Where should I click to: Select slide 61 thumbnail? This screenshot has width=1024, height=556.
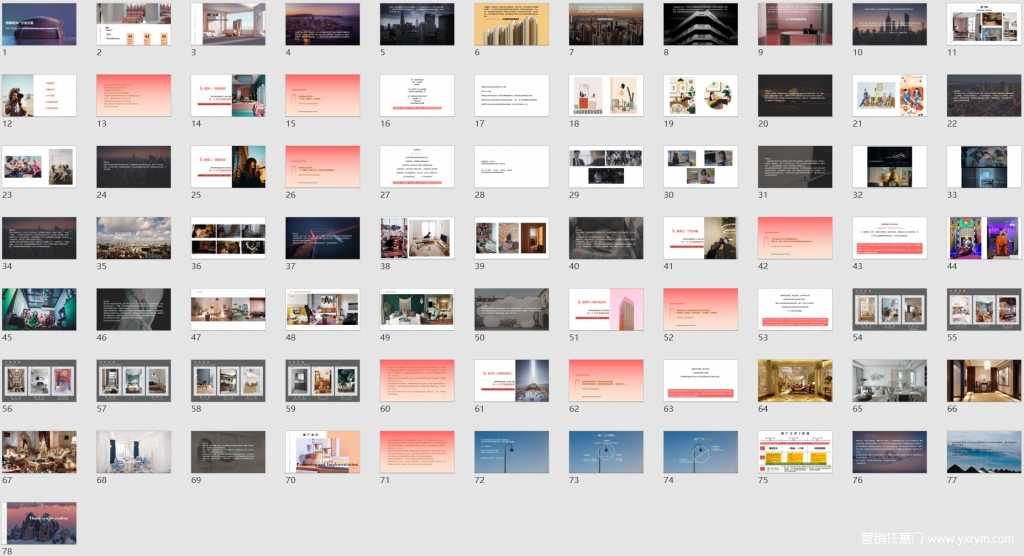[x=511, y=380]
